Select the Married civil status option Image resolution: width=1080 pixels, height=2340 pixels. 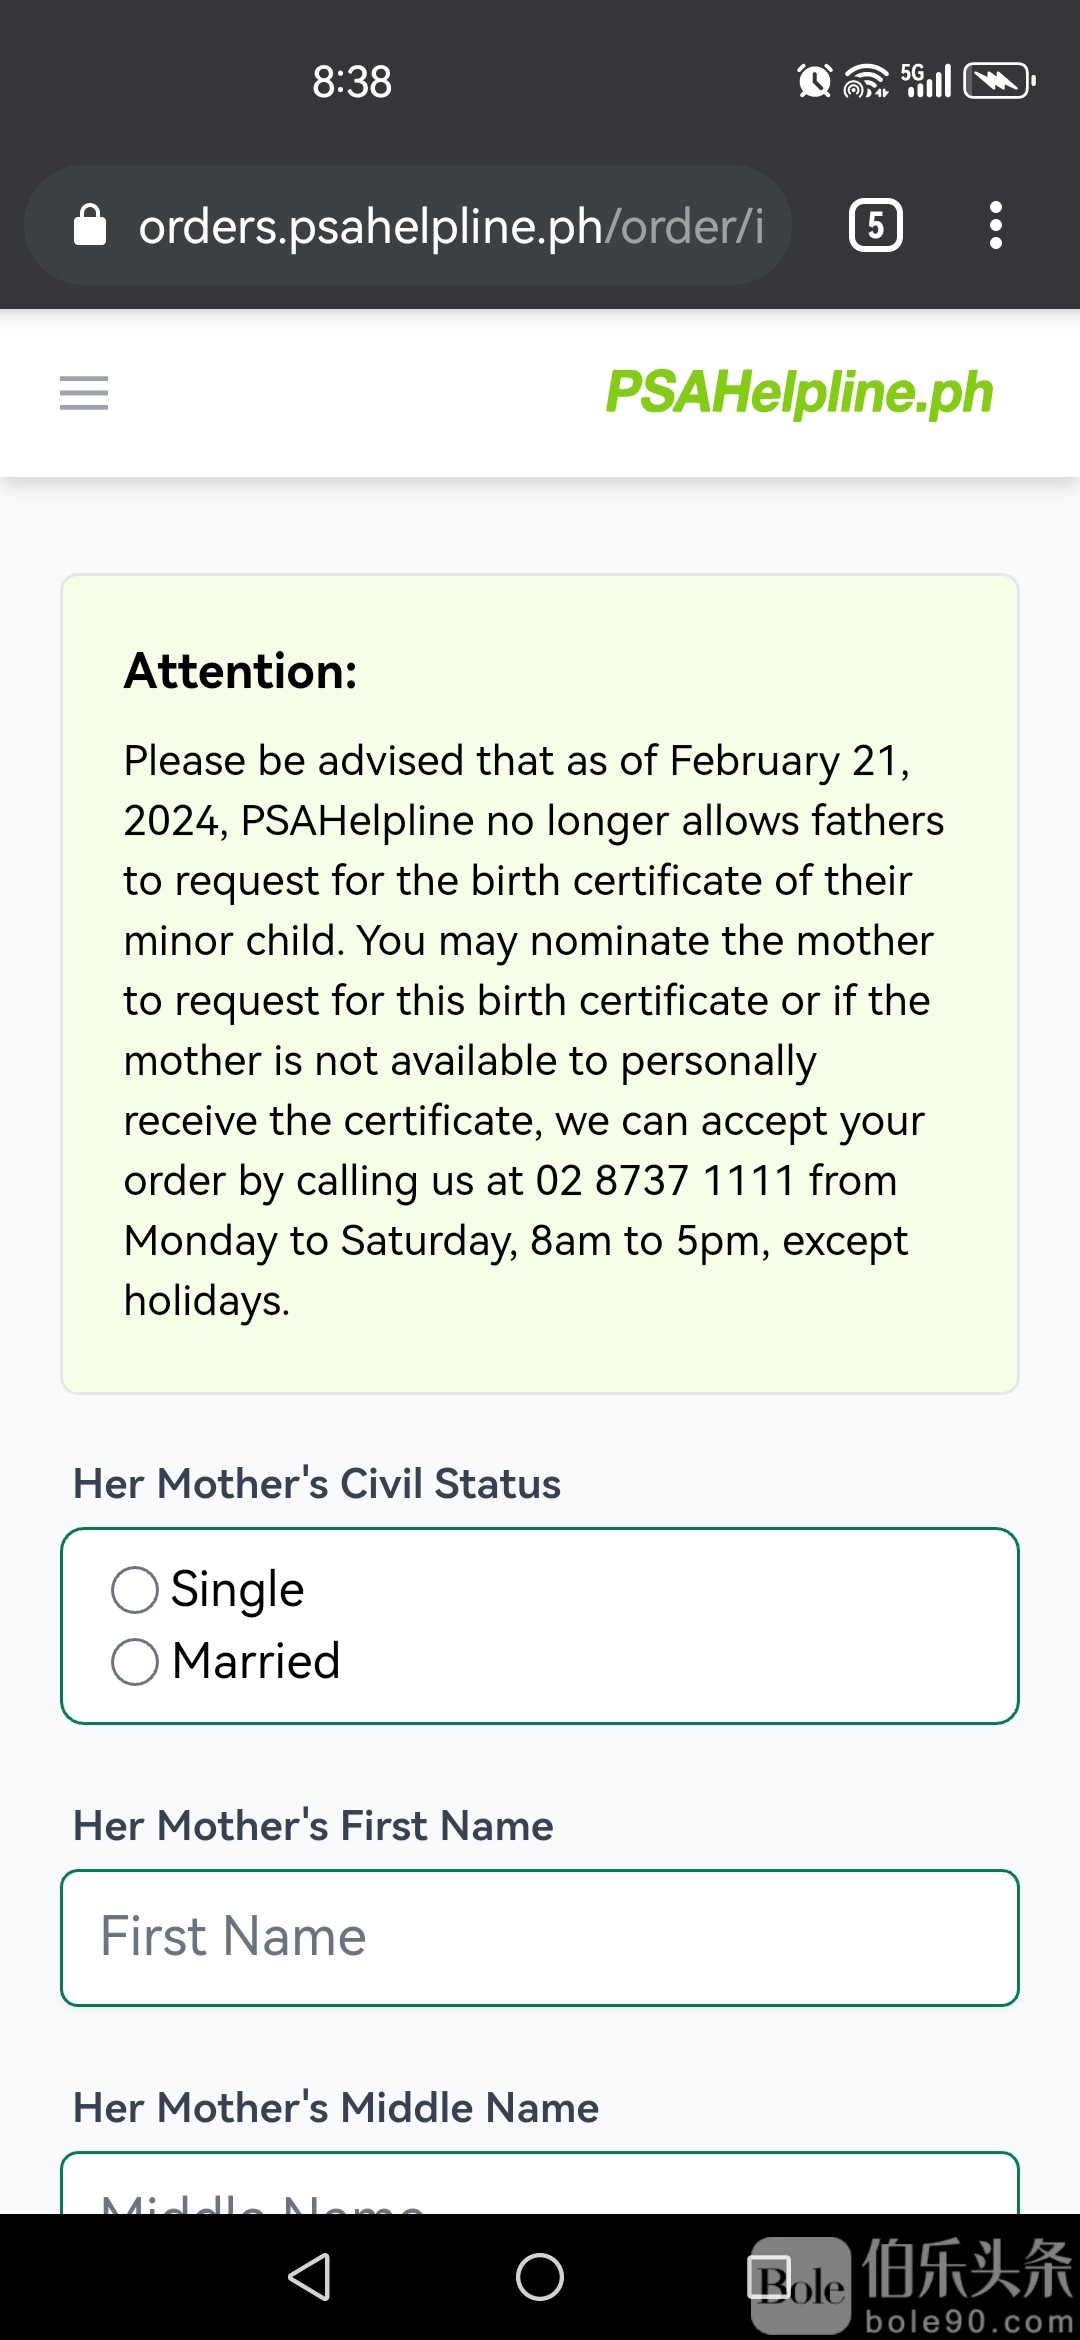[135, 1661]
